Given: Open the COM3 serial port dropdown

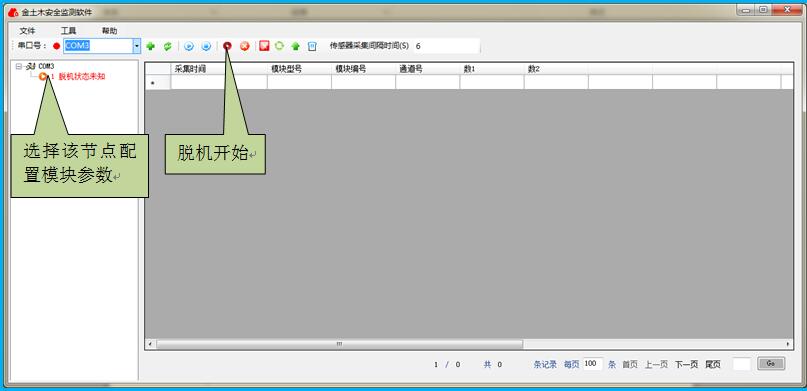Looking at the screenshot, I should click(136, 46).
